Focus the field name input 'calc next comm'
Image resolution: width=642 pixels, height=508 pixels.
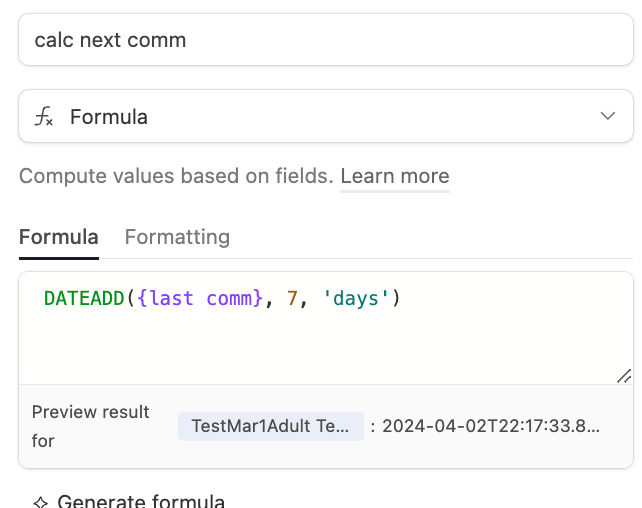(x=326, y=40)
